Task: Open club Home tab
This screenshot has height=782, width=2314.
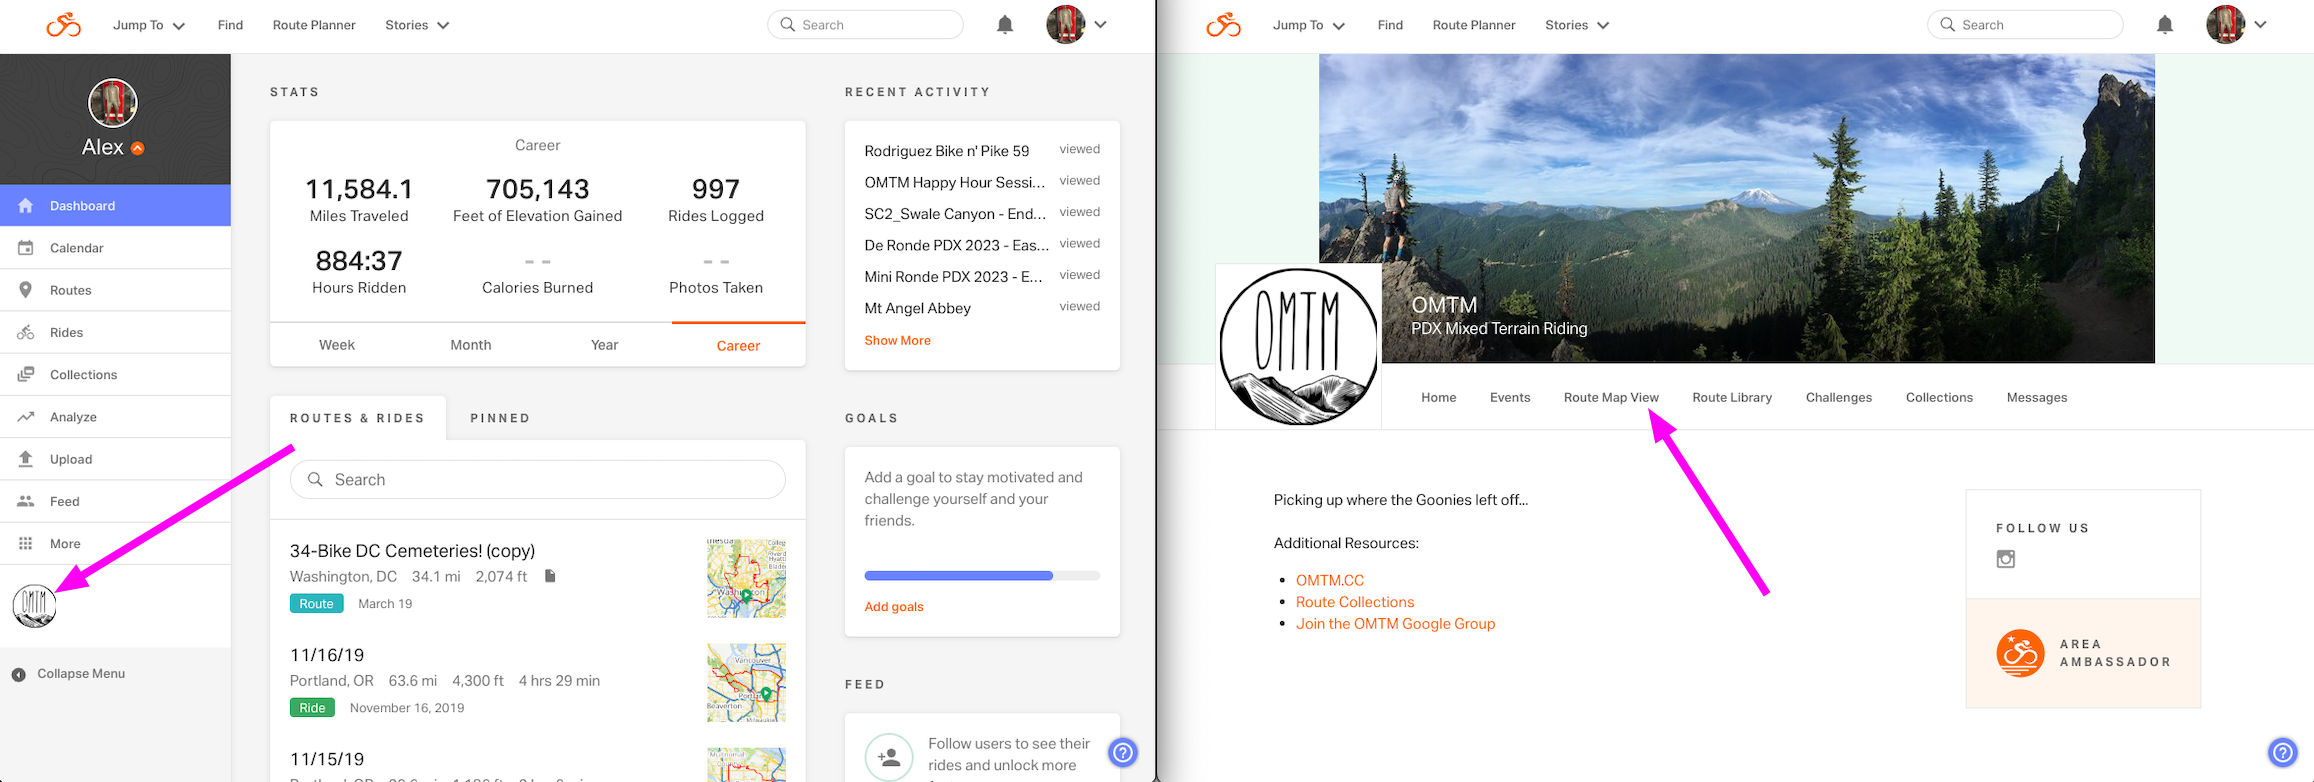Action: [x=1439, y=397]
